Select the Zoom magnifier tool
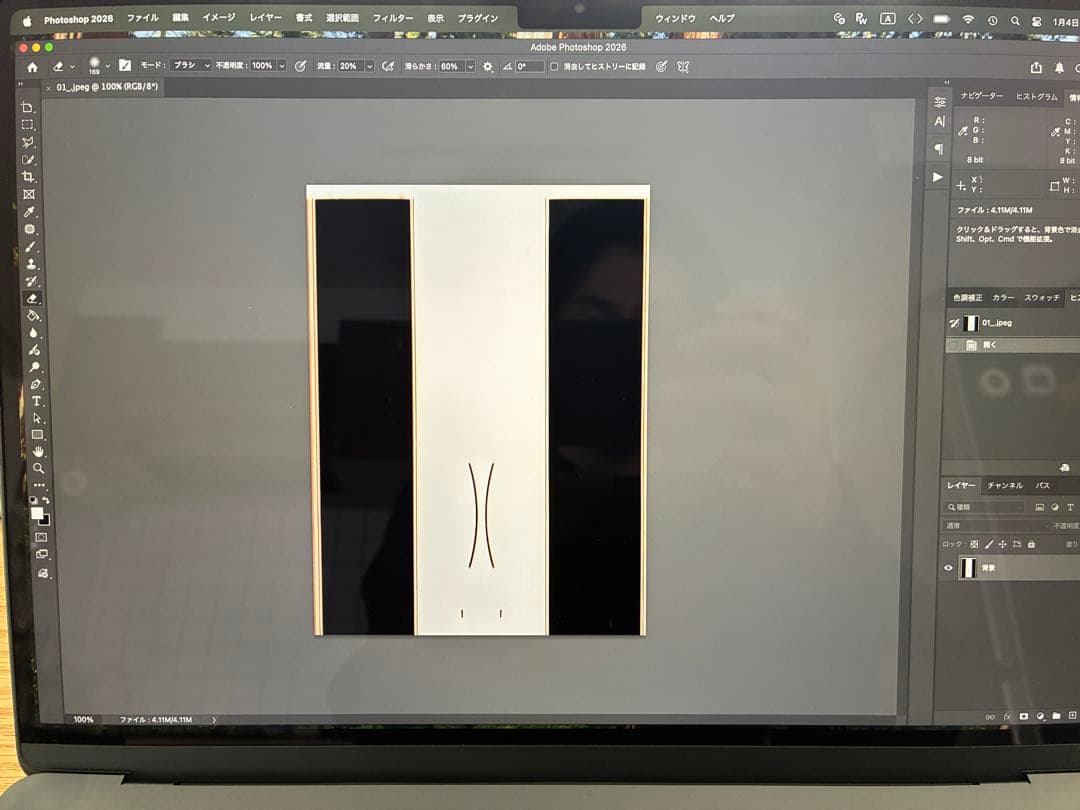Viewport: 1080px width, 810px height. [38, 468]
